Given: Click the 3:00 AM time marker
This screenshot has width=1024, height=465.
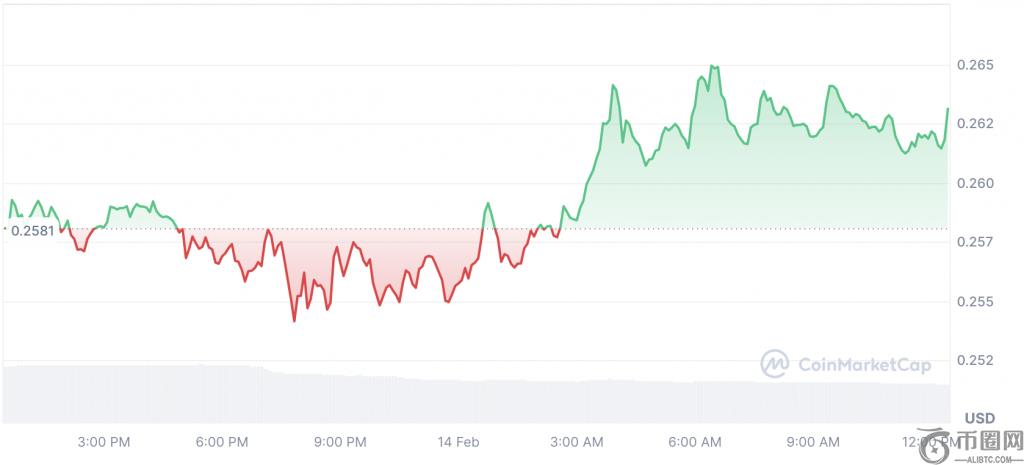Looking at the screenshot, I should (577, 442).
